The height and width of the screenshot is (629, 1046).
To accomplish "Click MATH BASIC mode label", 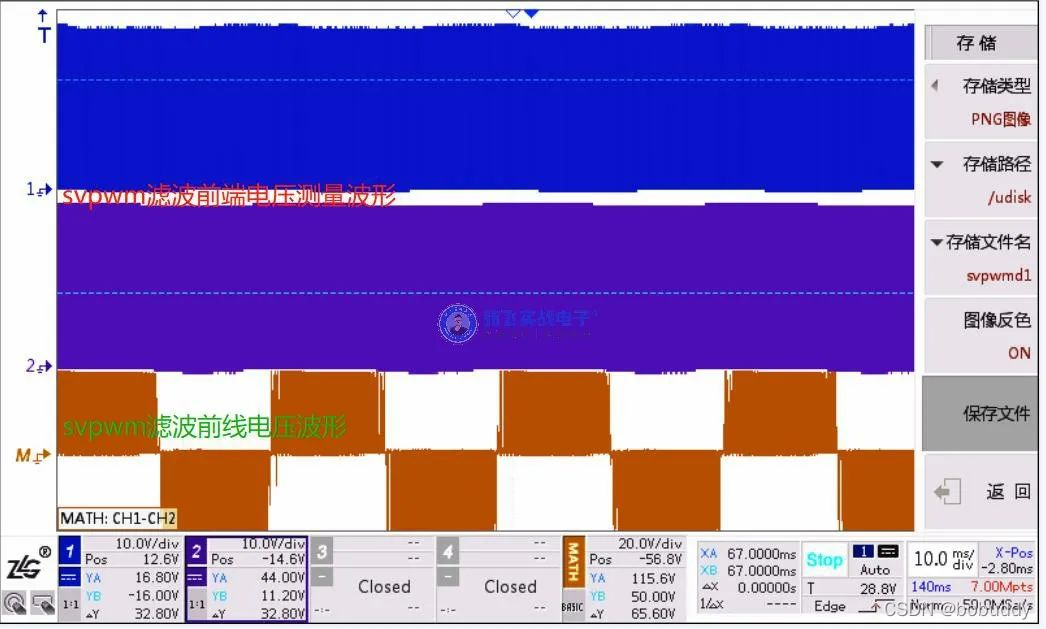I will (572, 607).
